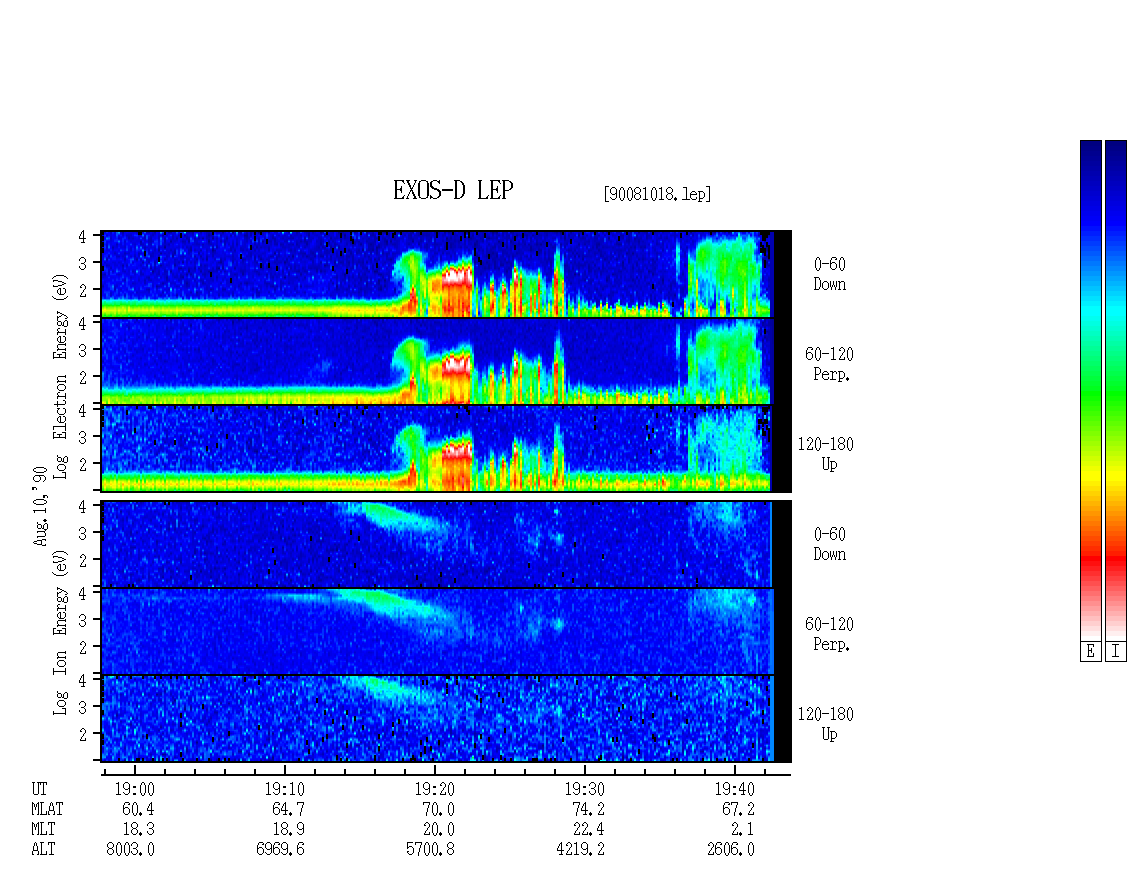Click the boxed E label under color bar
Image resolution: width=1130 pixels, height=875 pixels.
click(x=1090, y=652)
